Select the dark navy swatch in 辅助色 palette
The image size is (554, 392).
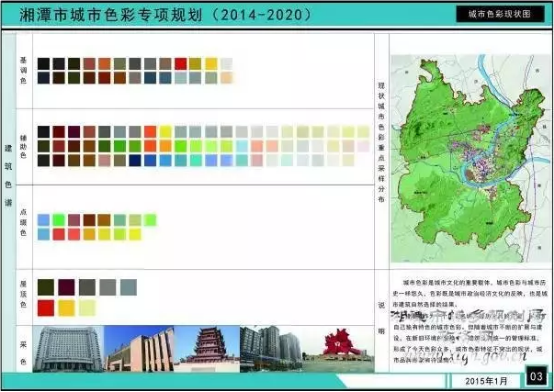tap(135, 160)
